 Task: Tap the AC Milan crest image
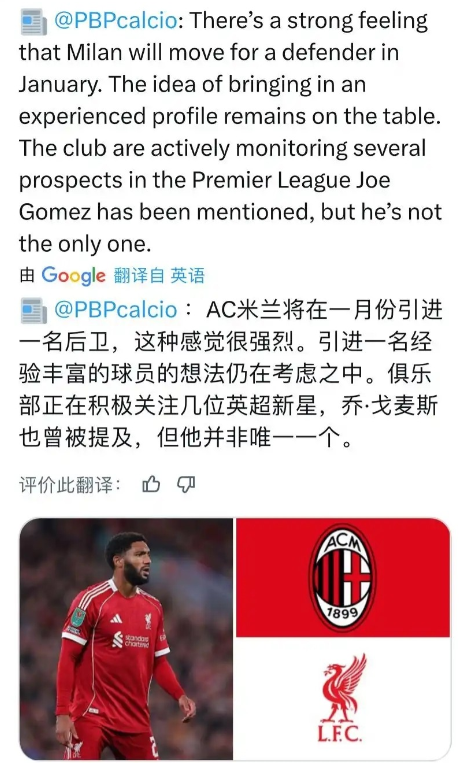click(342, 578)
